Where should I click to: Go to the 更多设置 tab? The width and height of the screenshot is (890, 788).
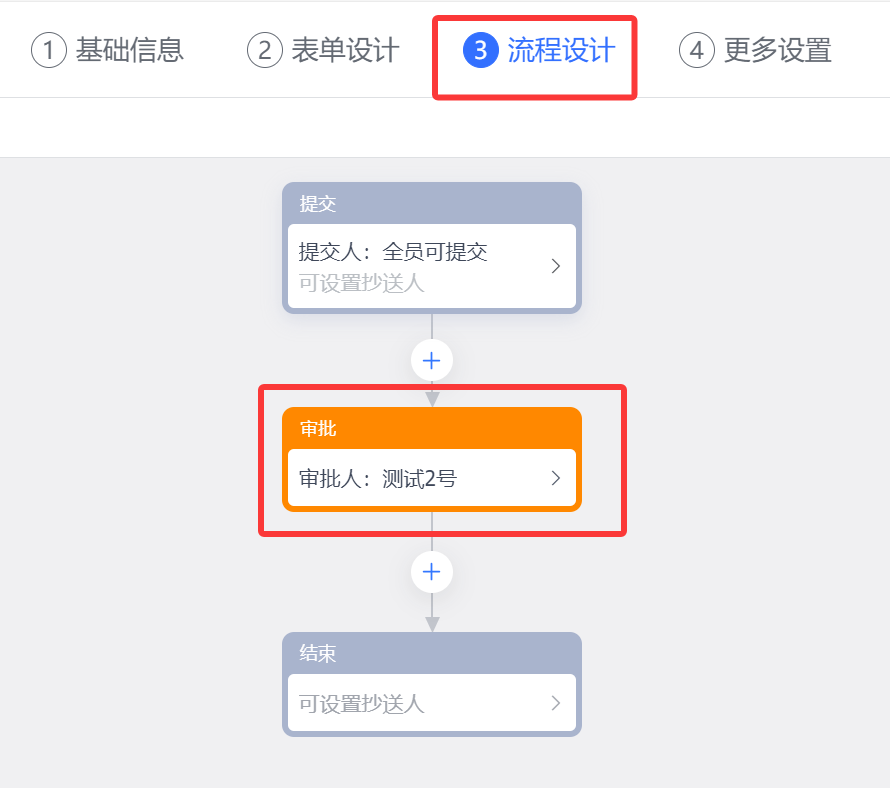(778, 50)
